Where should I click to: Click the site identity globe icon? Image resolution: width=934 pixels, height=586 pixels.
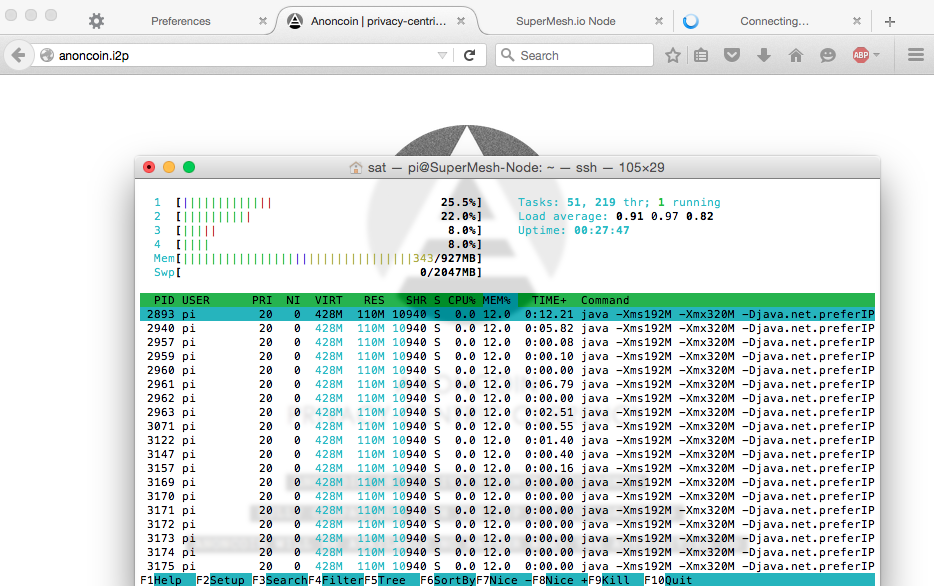[47, 55]
